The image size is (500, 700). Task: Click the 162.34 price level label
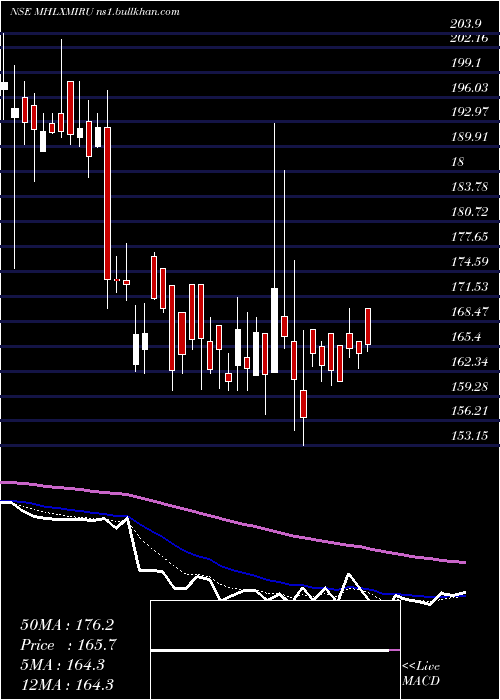click(468, 361)
